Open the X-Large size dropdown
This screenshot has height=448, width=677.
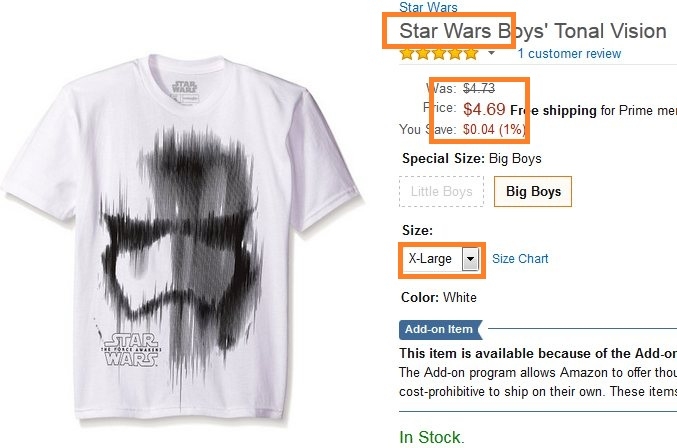441,259
